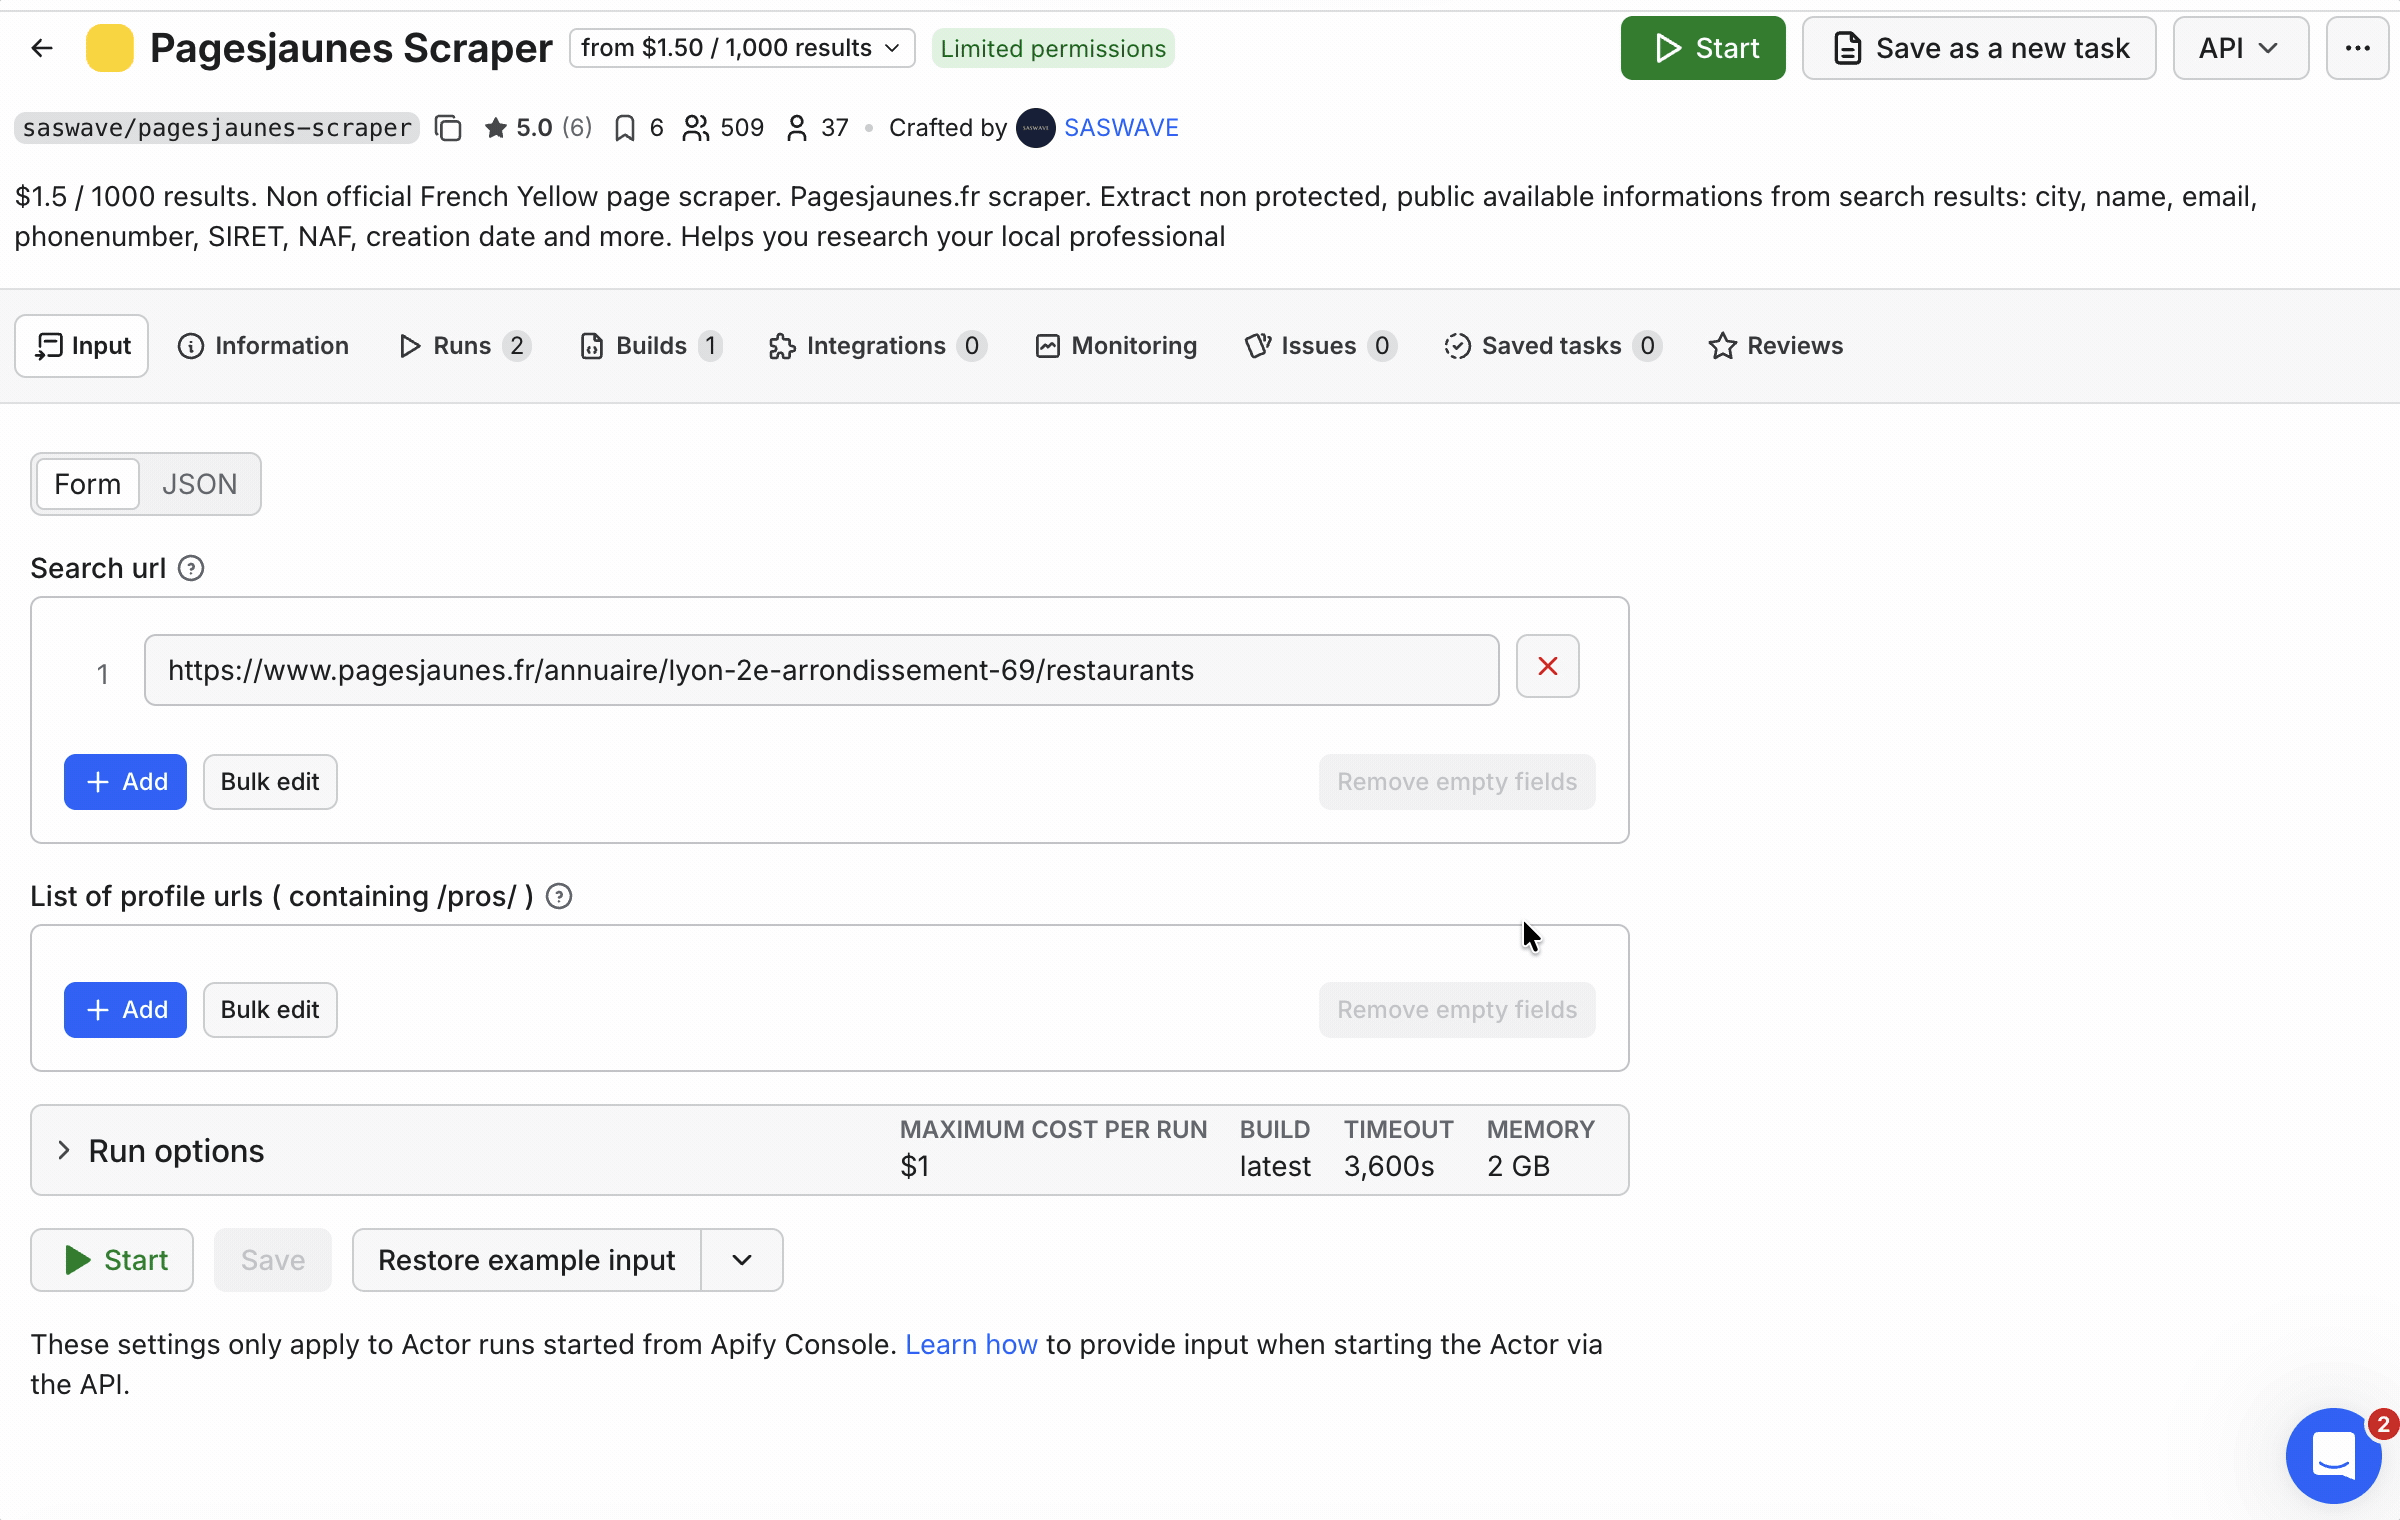Remove search url row 1 with red X

(x=1547, y=666)
